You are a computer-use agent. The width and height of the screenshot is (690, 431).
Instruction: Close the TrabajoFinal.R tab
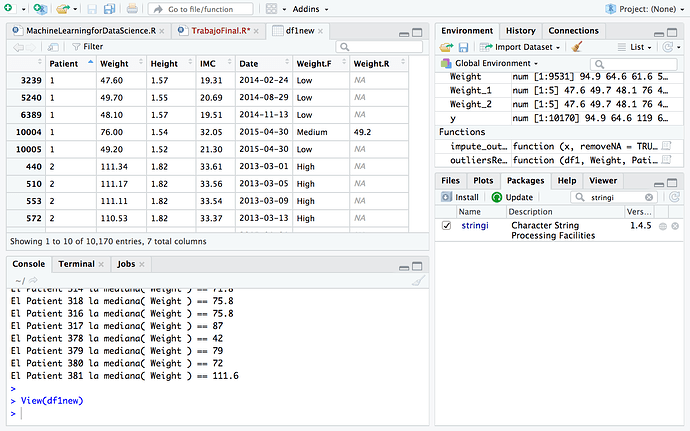tap(256, 31)
